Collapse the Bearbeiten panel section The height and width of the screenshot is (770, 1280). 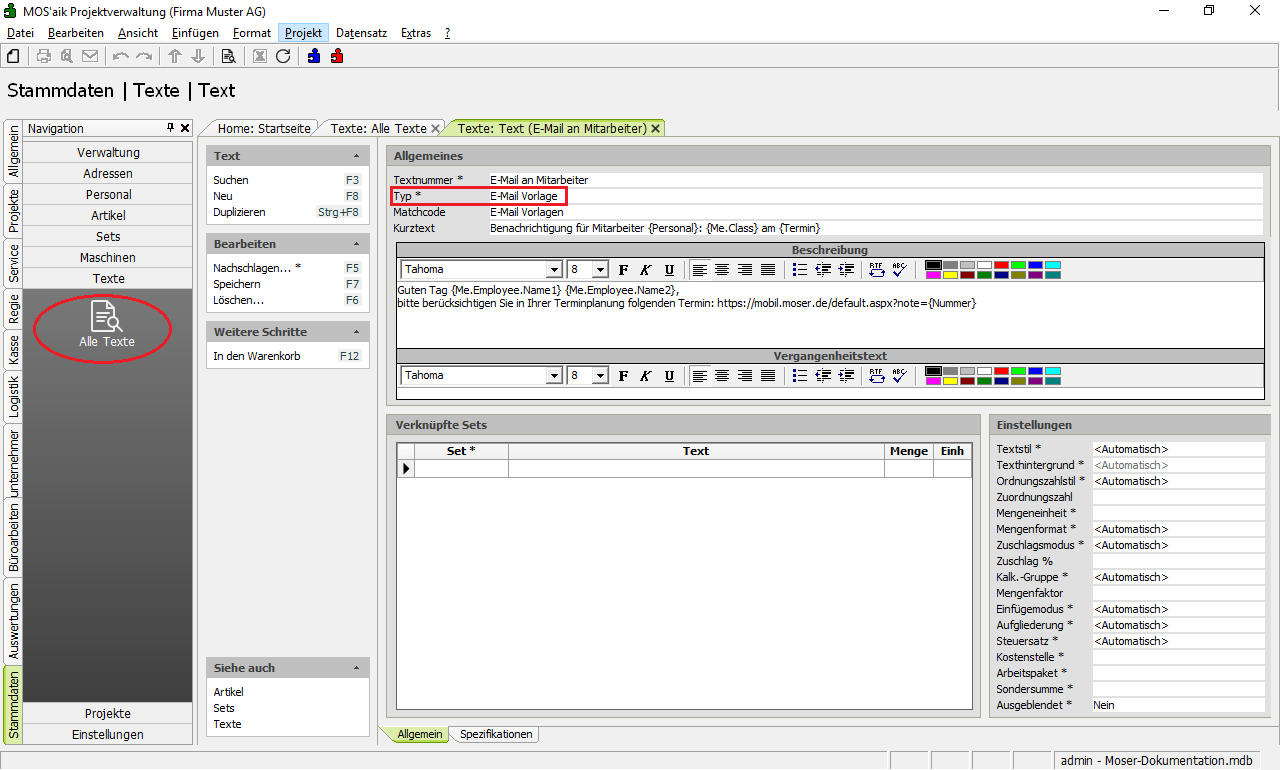(x=357, y=244)
